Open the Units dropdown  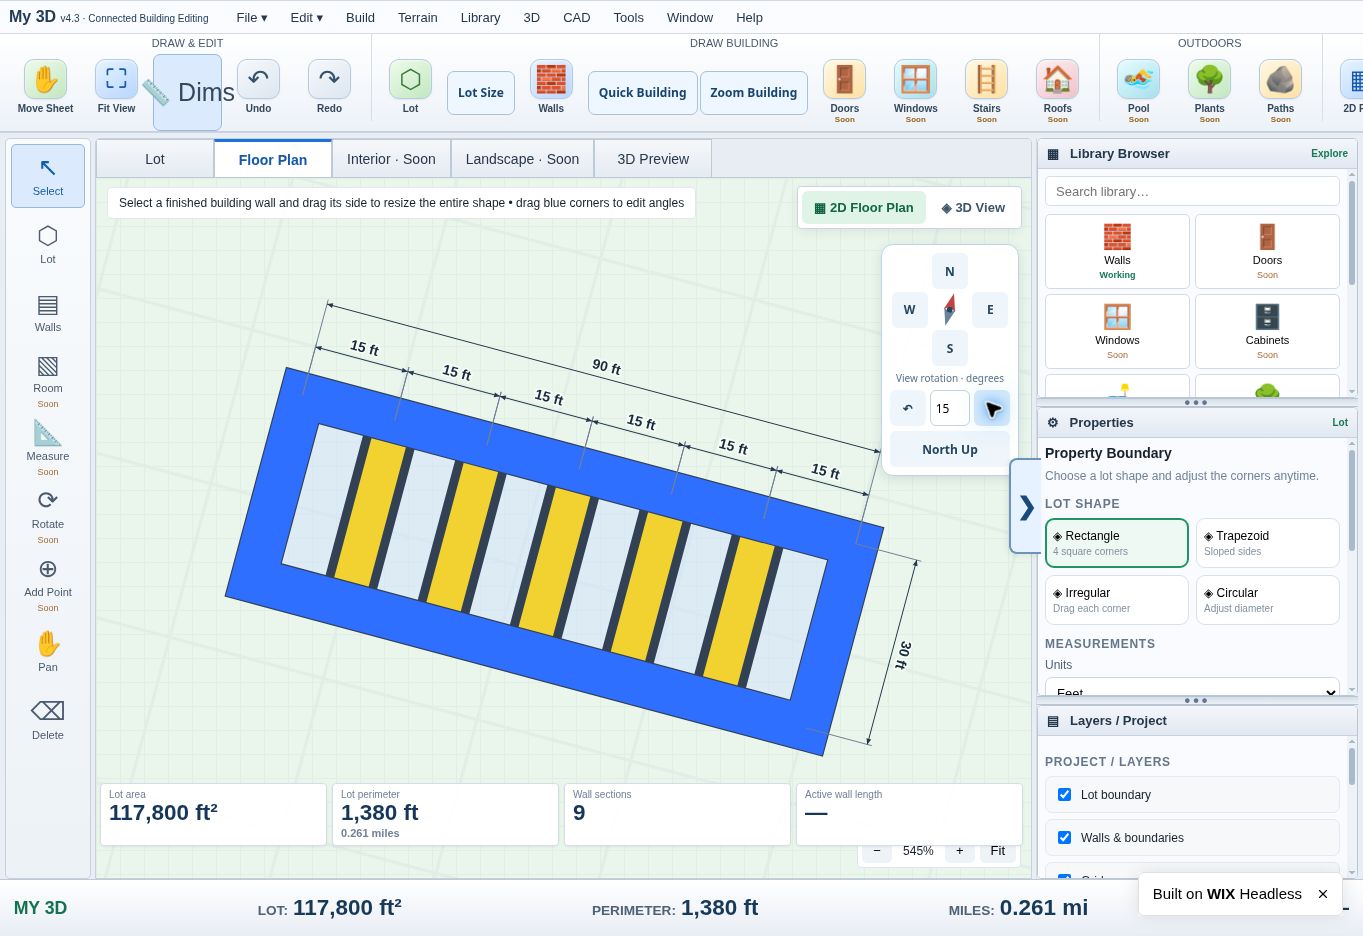coord(1192,688)
